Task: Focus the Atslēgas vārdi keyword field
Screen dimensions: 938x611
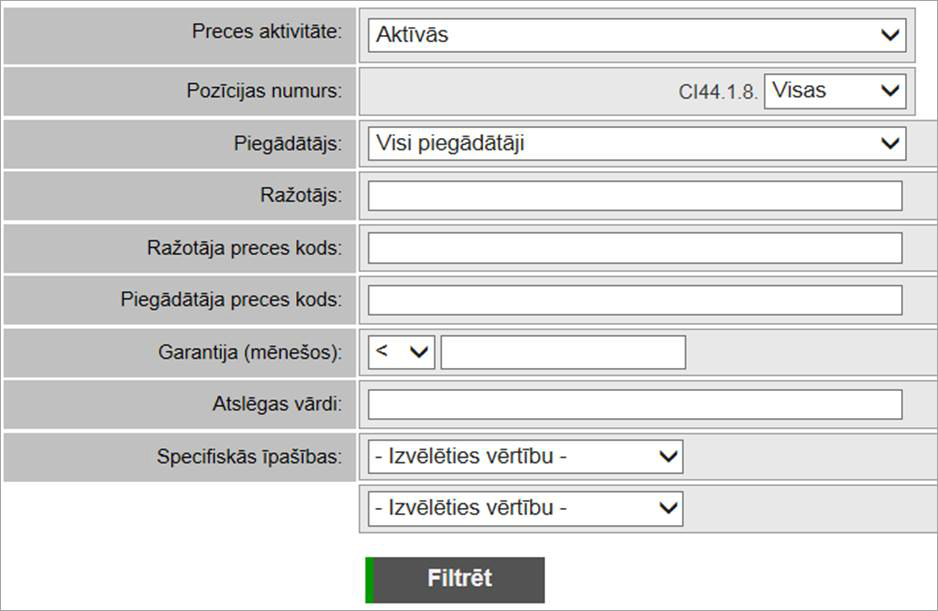Action: pyautogui.click(x=634, y=404)
